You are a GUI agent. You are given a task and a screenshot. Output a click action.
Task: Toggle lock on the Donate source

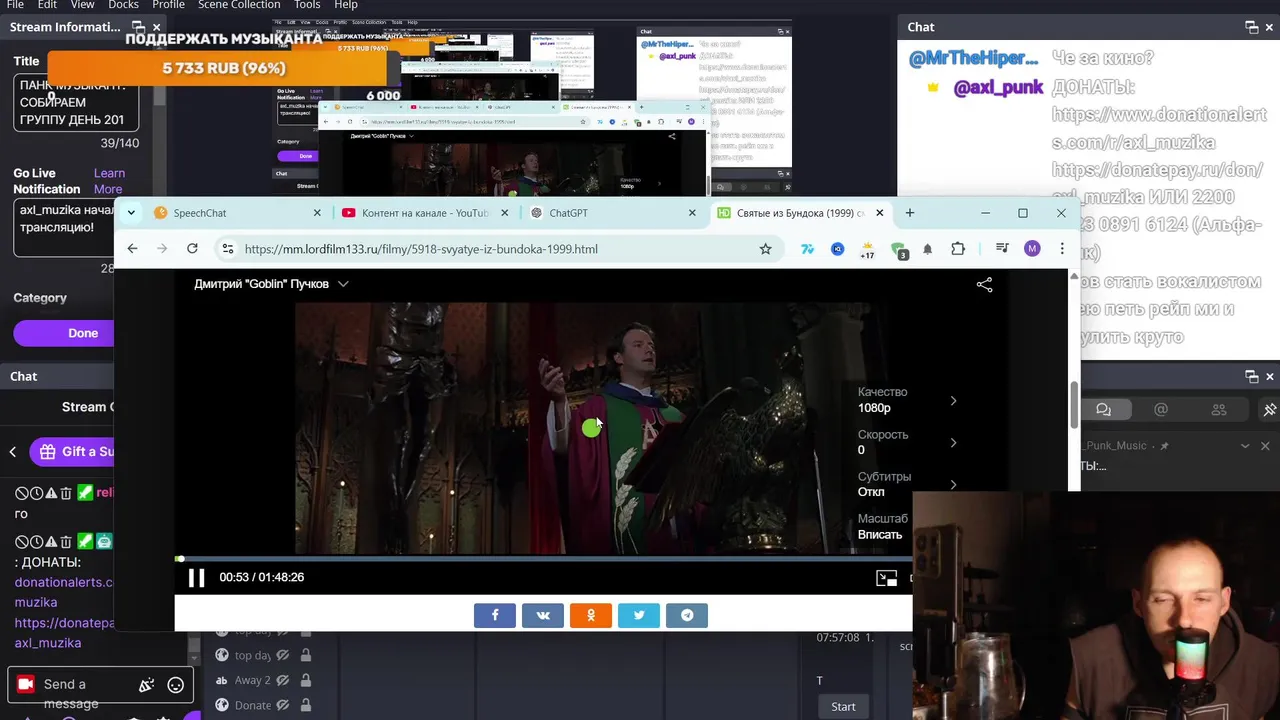[x=305, y=705]
